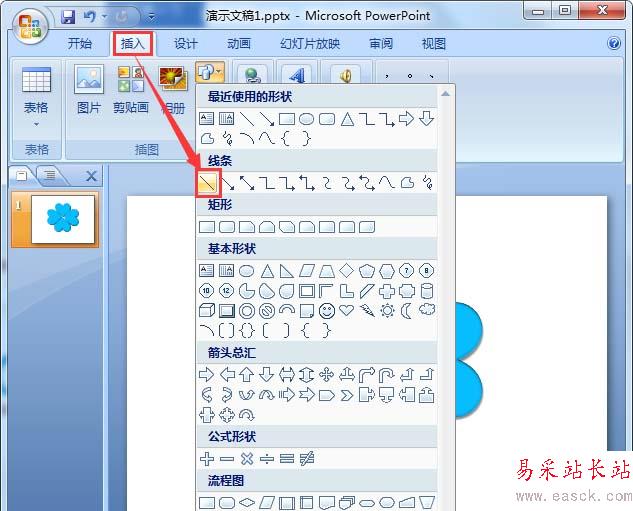
Task: Pick scribble tool in 线条 row
Action: [x=428, y=183]
